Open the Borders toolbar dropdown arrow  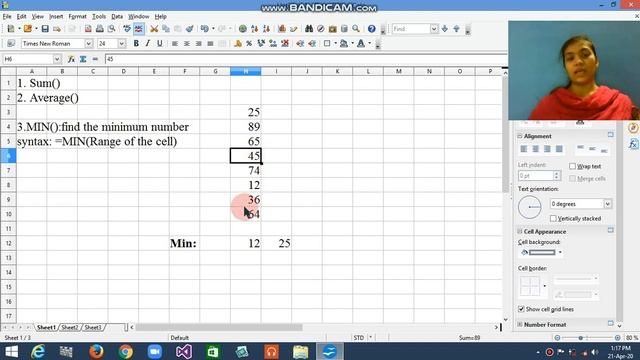[x=336, y=43]
